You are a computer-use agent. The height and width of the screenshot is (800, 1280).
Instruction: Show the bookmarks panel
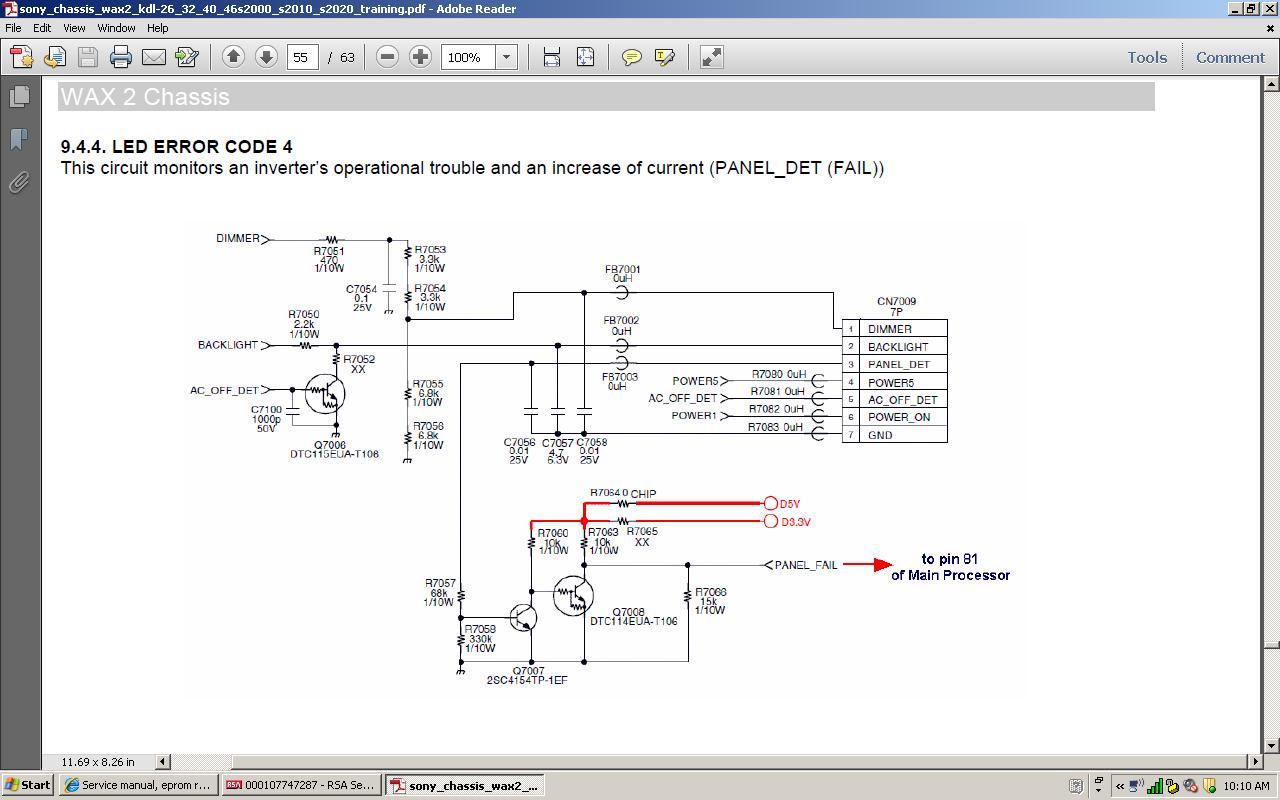[x=19, y=139]
